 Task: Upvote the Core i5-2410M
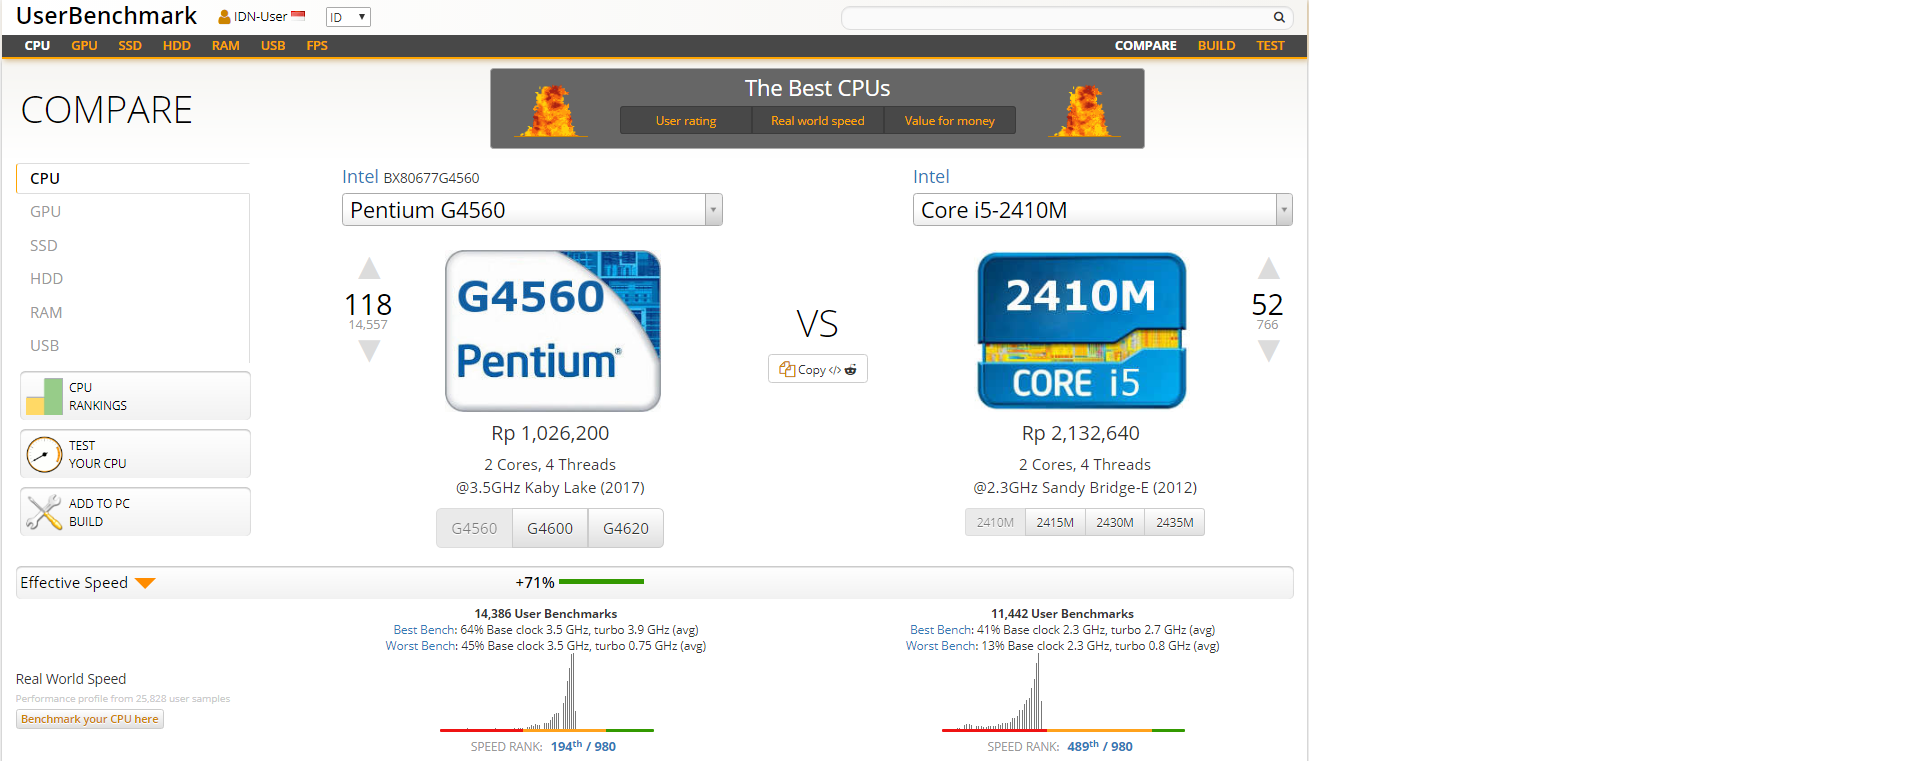1268,268
